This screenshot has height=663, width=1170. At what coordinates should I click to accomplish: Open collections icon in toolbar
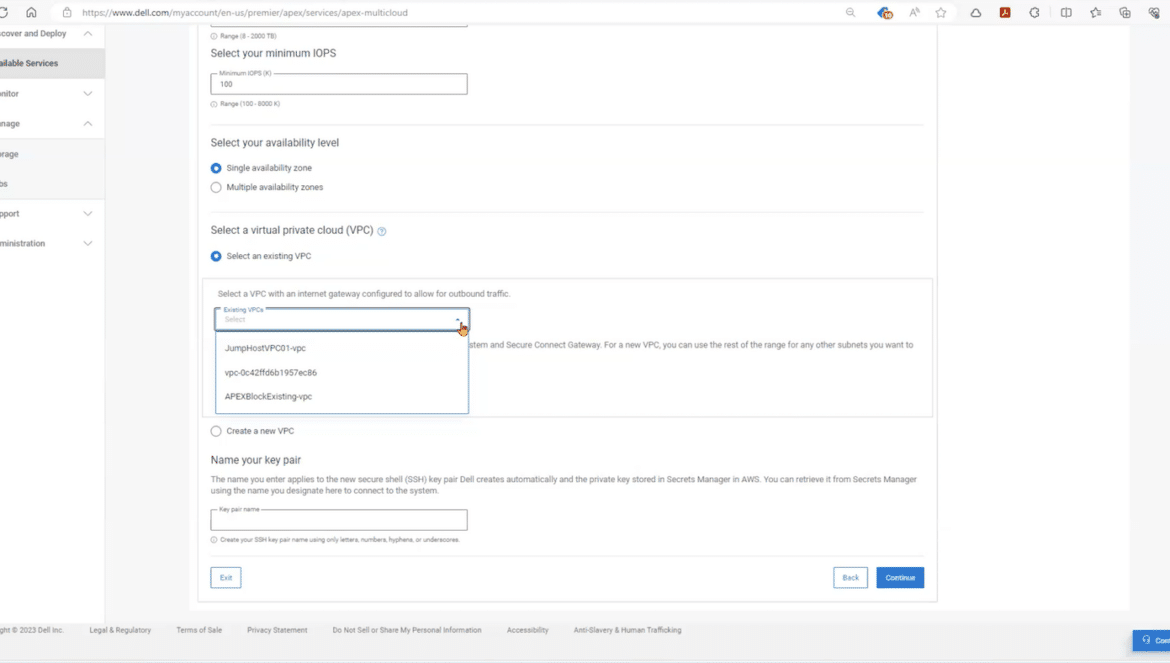1125,13
